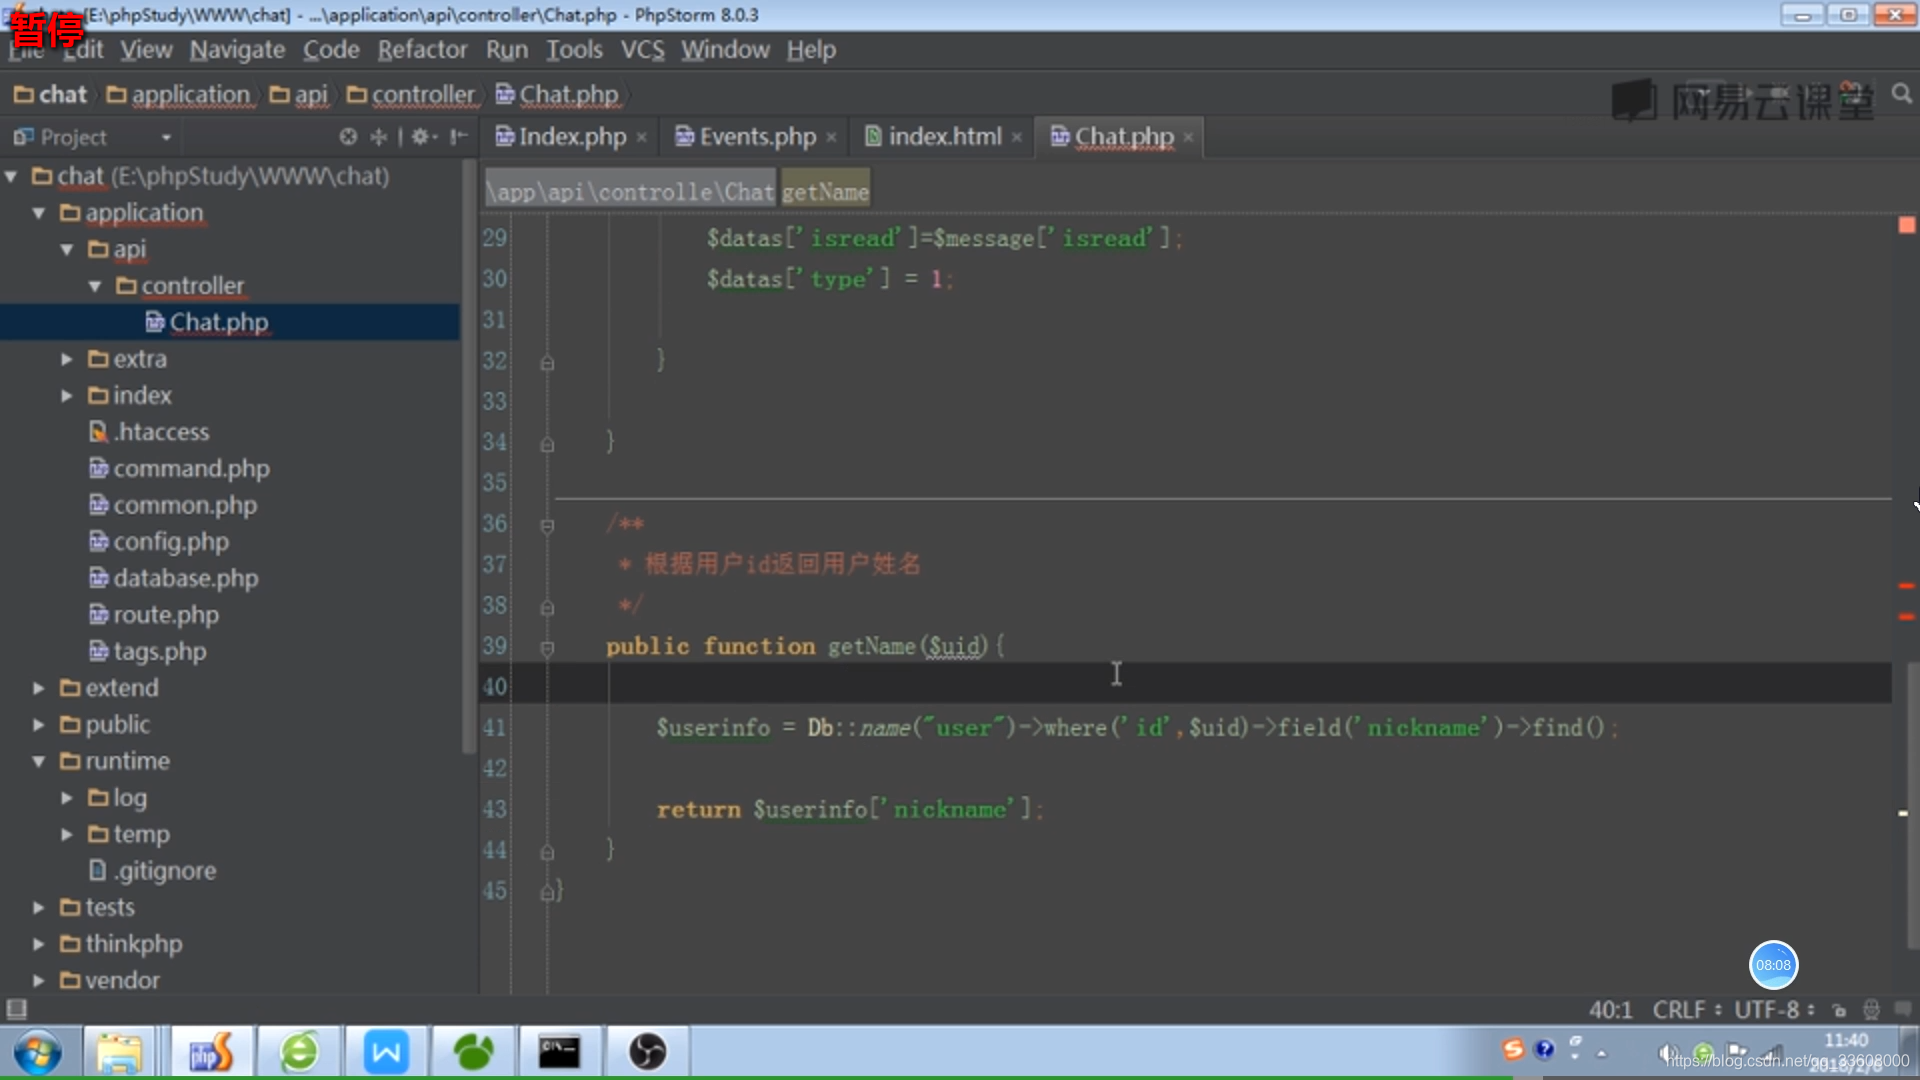Screen dimensions: 1920x1080
Task: Expand the log folder
Action: (x=67, y=798)
